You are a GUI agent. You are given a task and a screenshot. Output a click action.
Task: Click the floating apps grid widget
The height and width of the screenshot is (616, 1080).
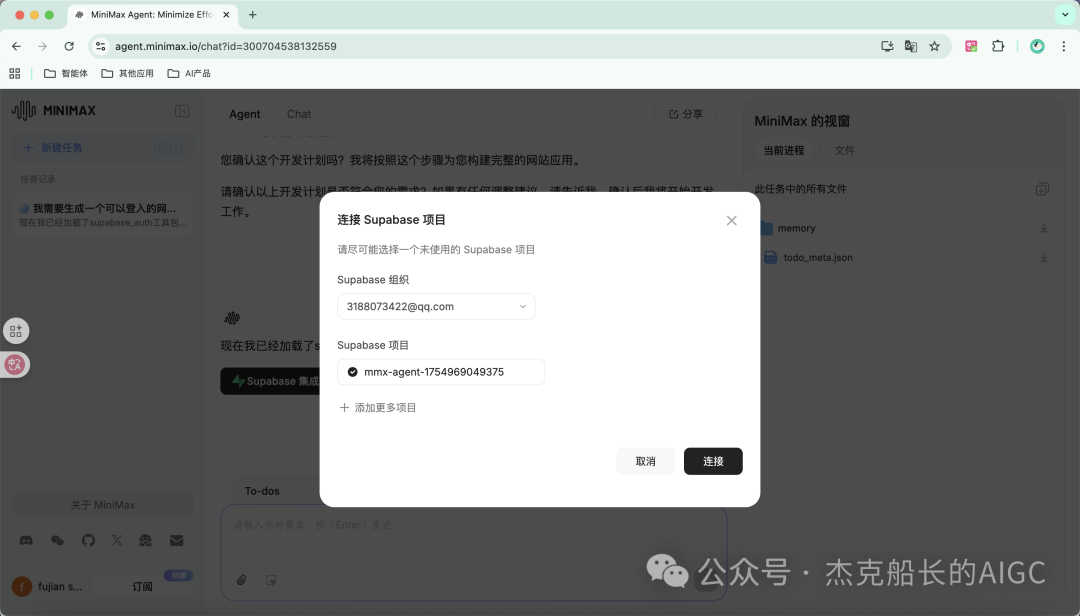pos(16,331)
